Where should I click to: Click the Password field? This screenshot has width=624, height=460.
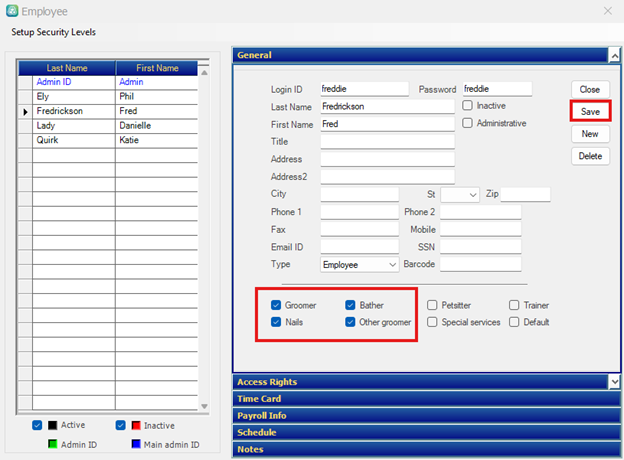[x=497, y=89]
